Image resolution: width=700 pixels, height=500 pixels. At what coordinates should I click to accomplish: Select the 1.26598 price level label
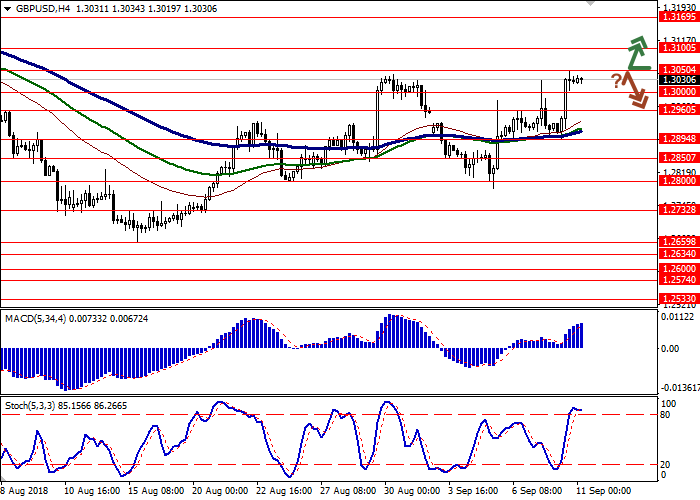point(679,242)
